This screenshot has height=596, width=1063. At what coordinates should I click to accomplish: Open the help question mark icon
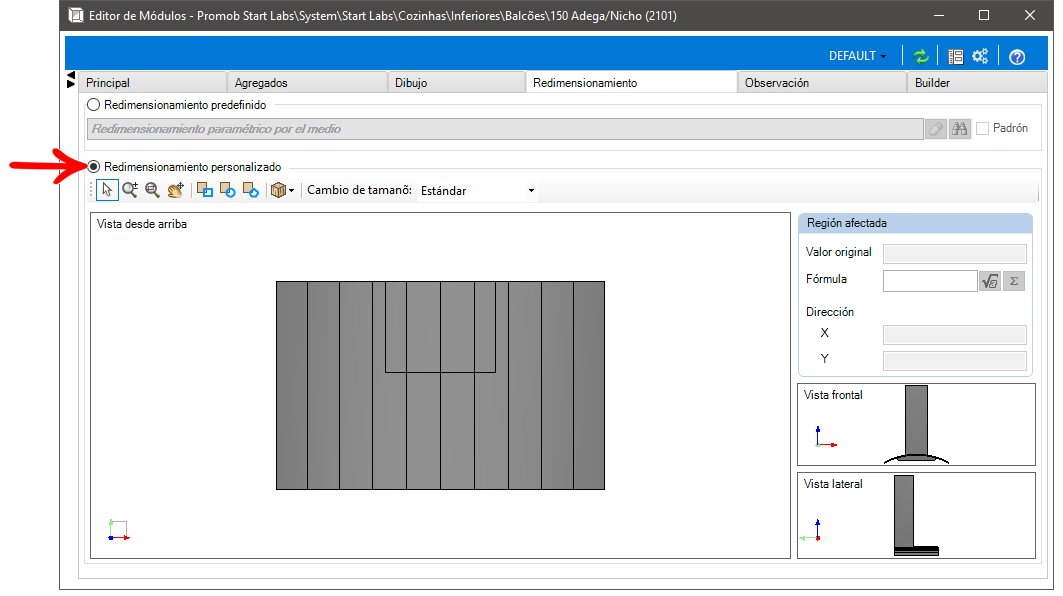pos(1017,57)
